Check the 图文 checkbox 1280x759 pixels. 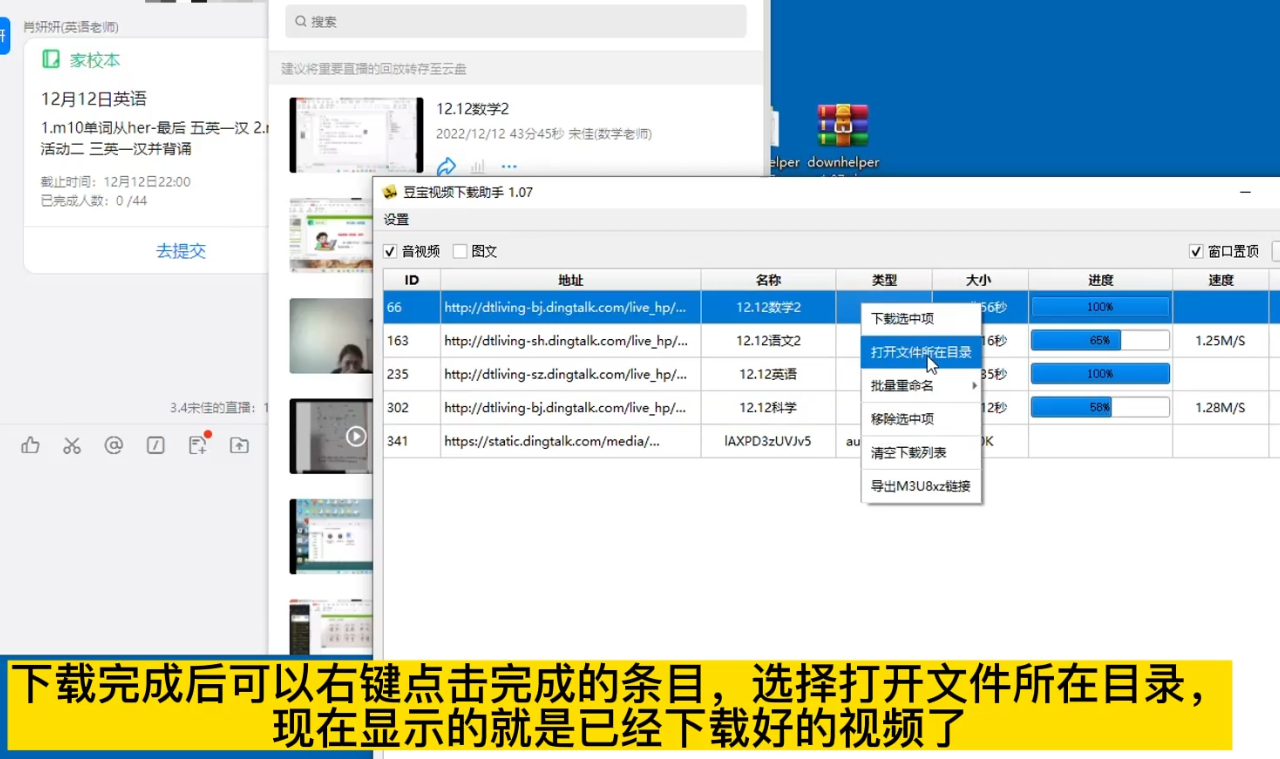(x=460, y=251)
